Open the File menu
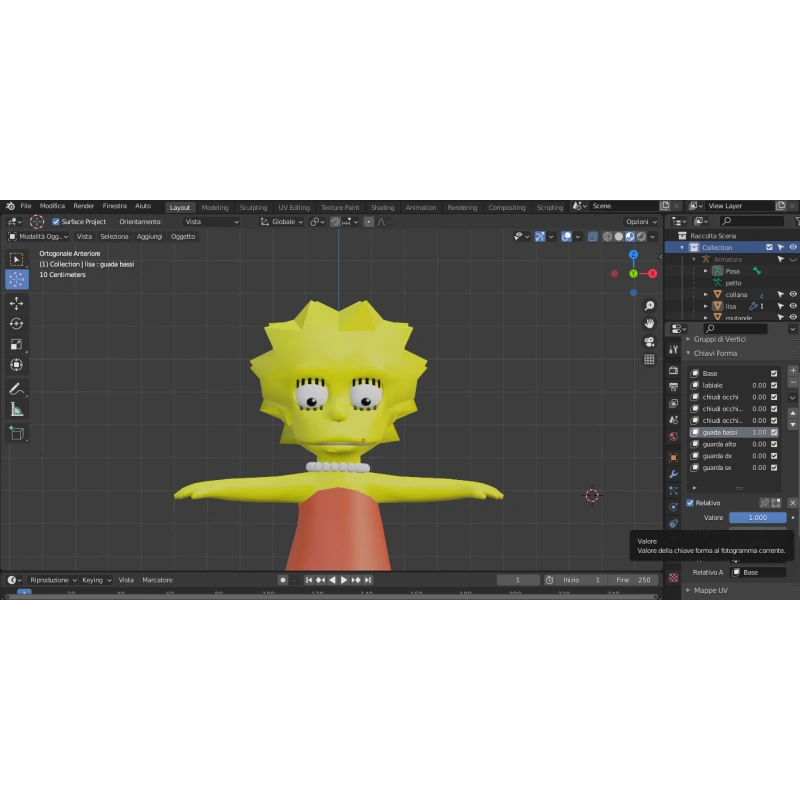 (26, 206)
